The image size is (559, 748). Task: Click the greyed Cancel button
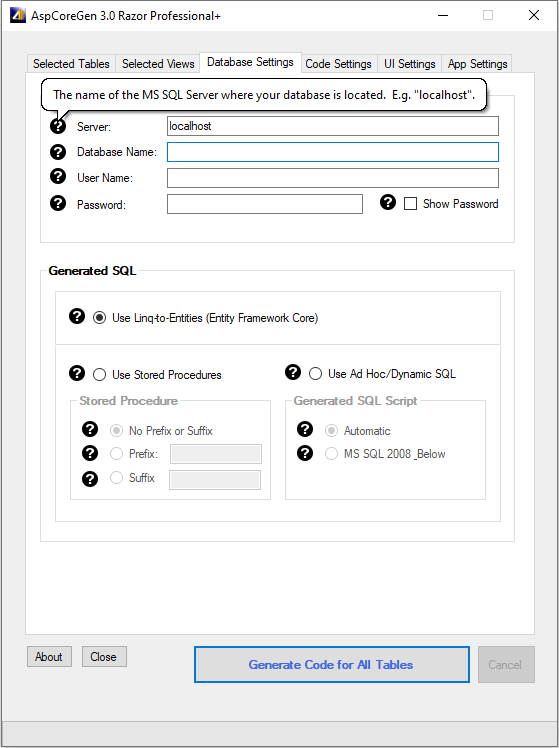pos(506,665)
